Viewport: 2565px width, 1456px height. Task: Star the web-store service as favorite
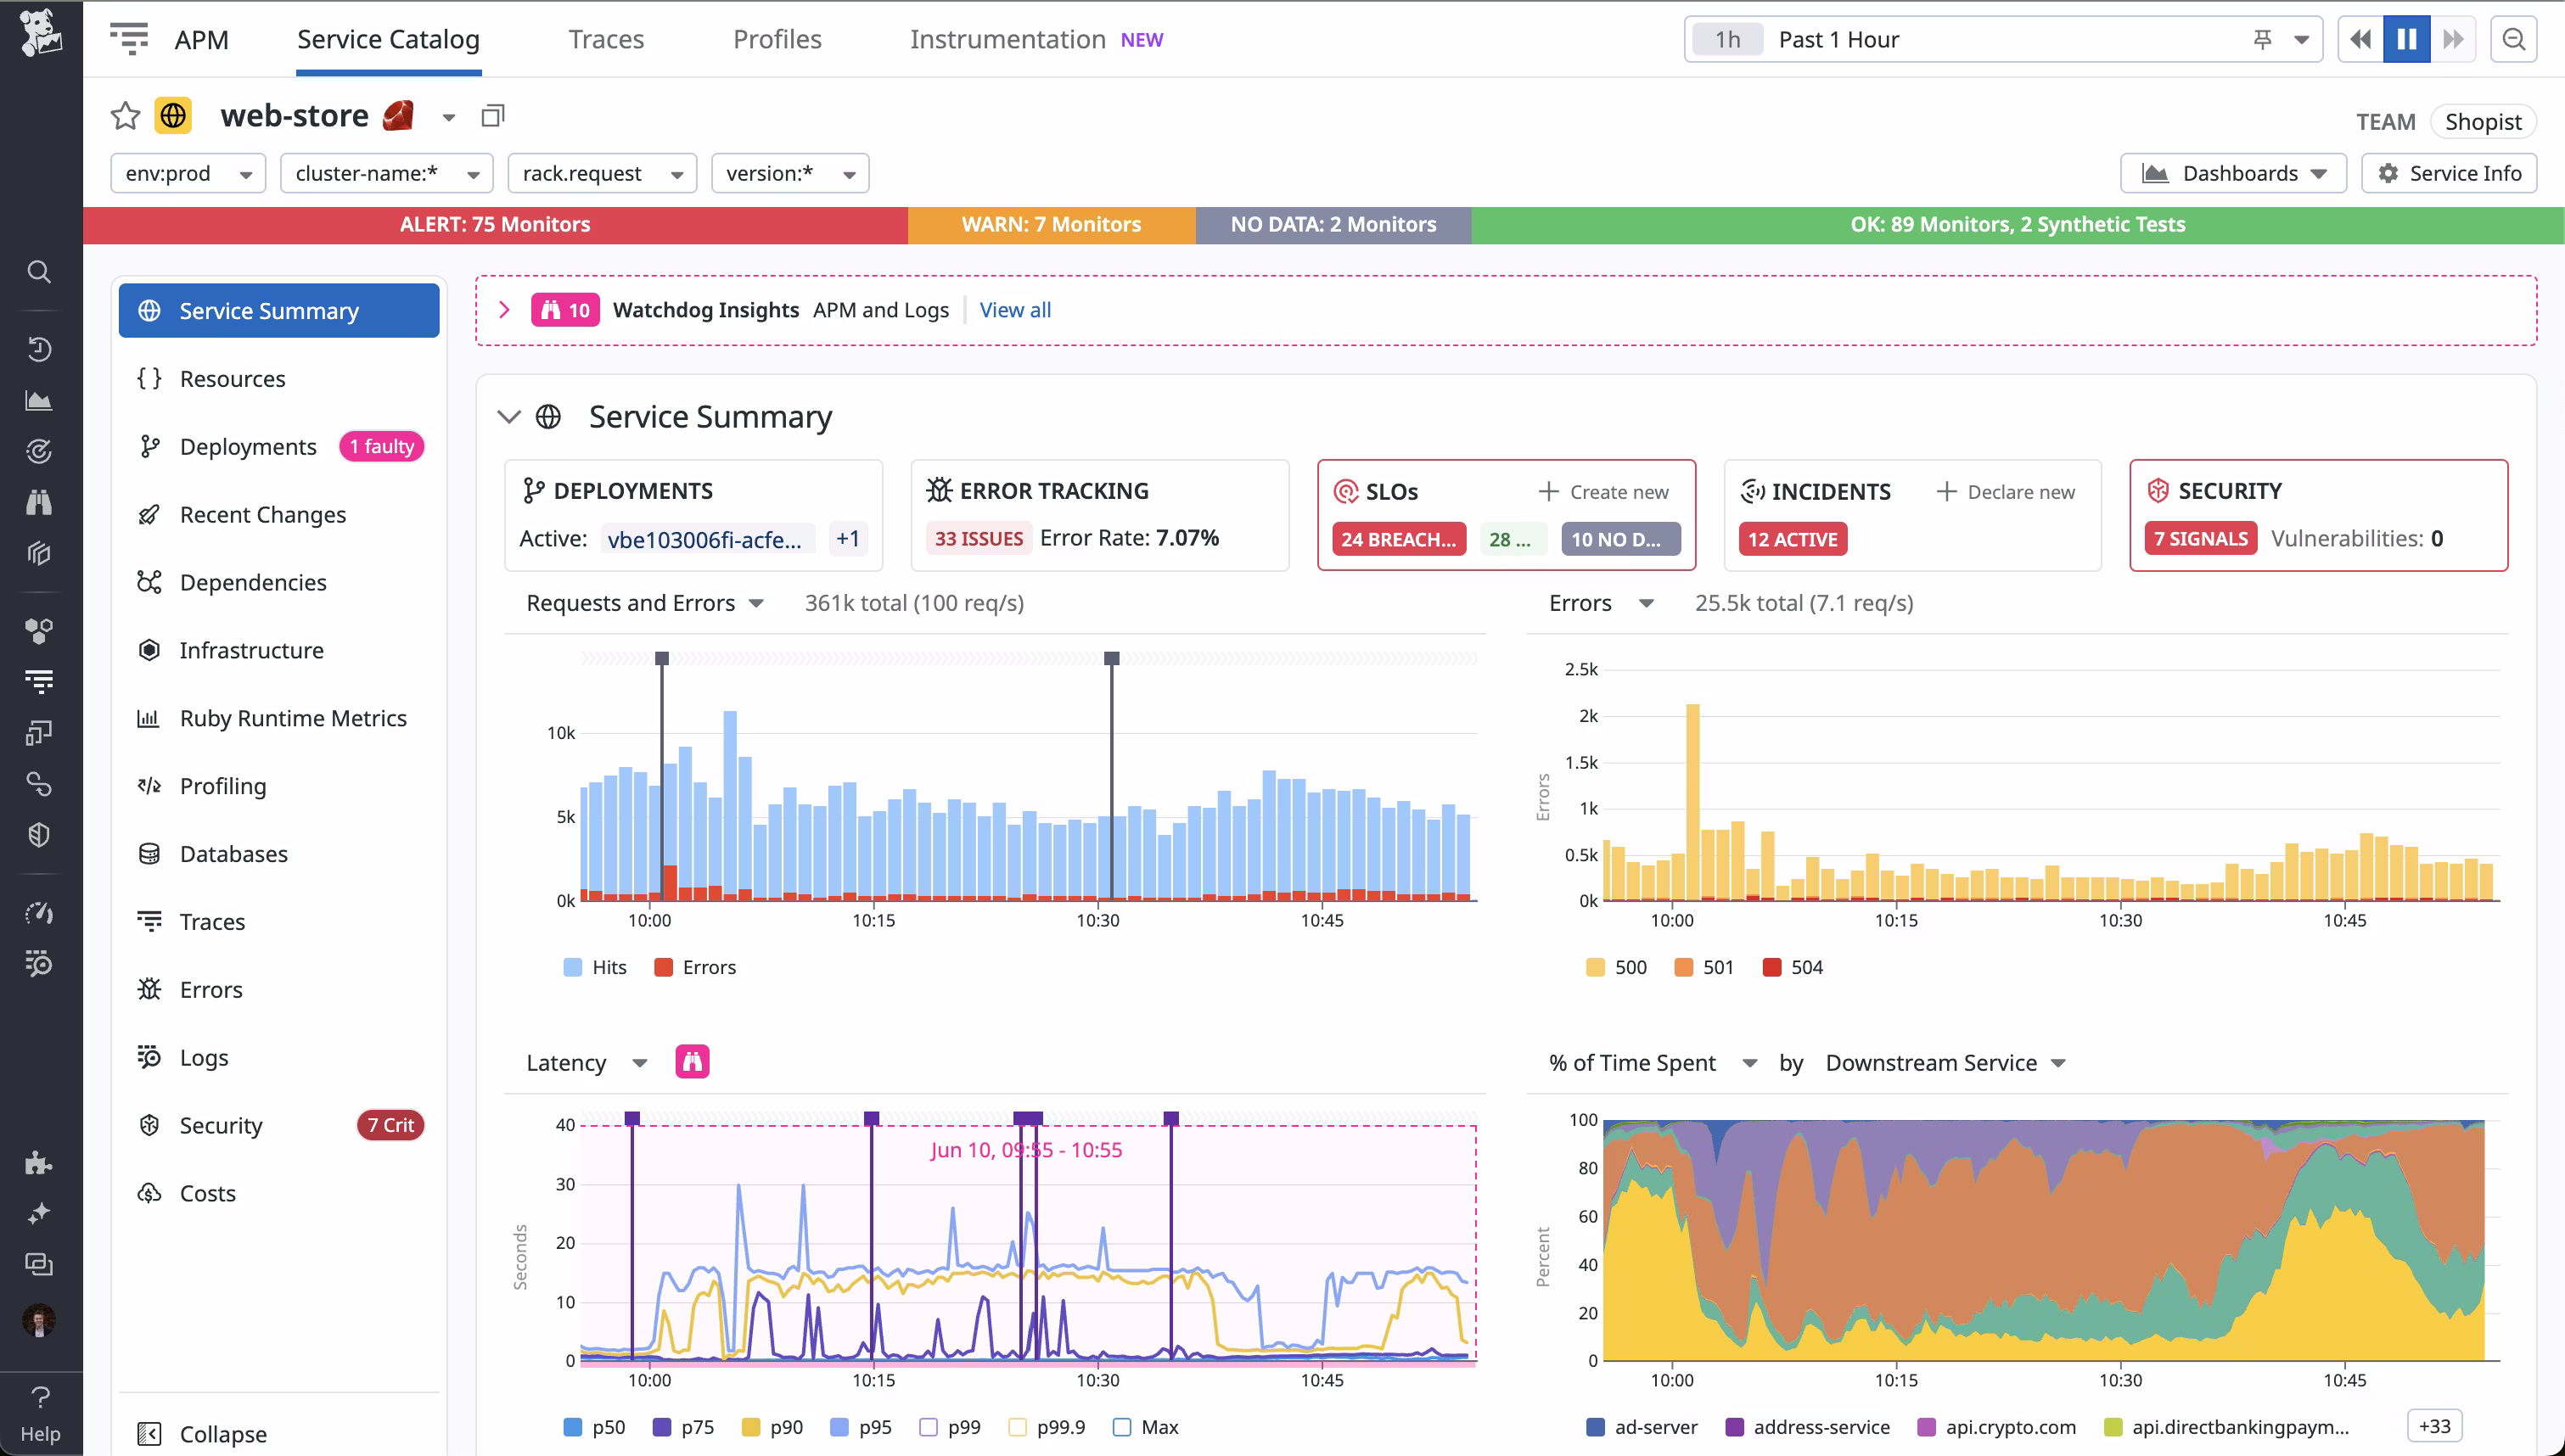coord(124,116)
